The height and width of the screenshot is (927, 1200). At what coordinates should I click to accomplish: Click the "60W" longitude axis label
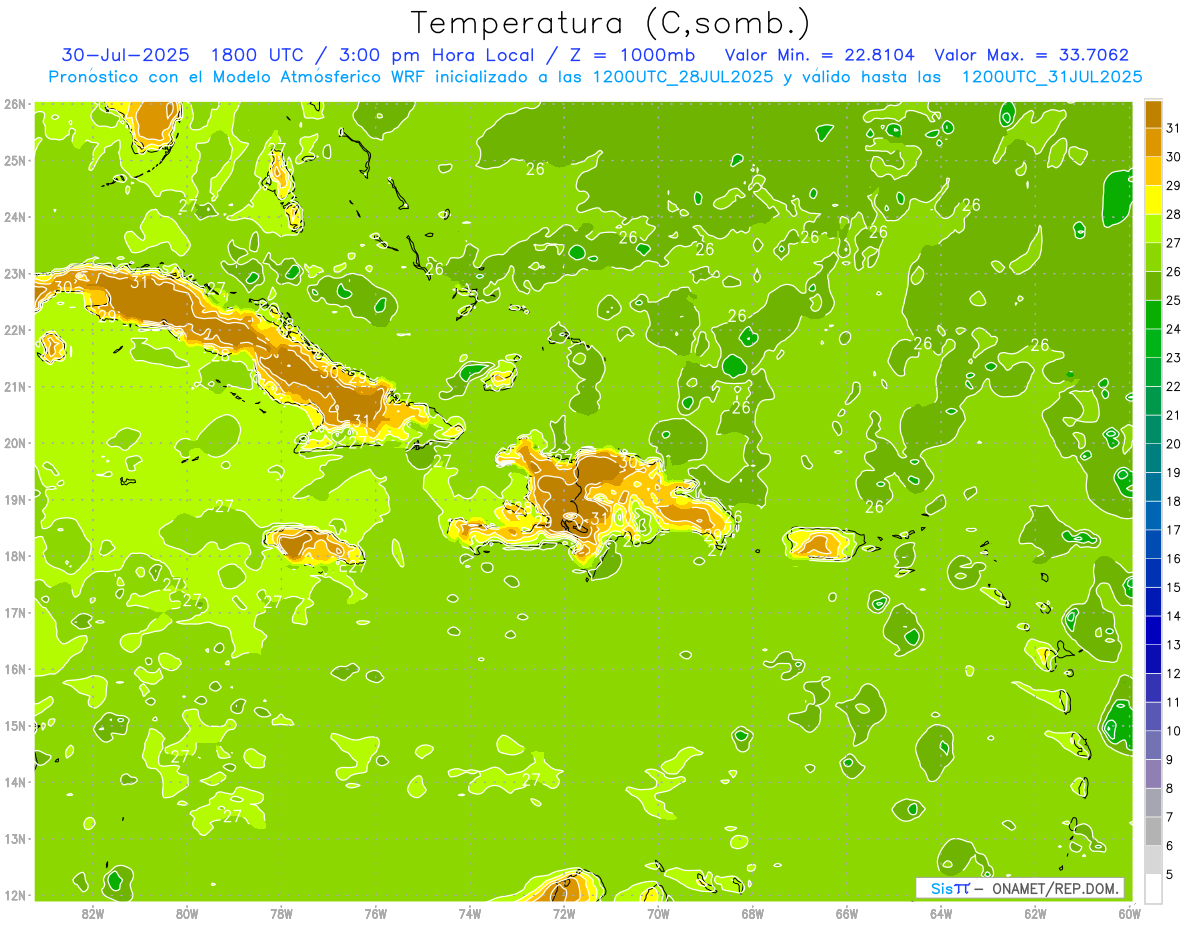coord(1130,914)
